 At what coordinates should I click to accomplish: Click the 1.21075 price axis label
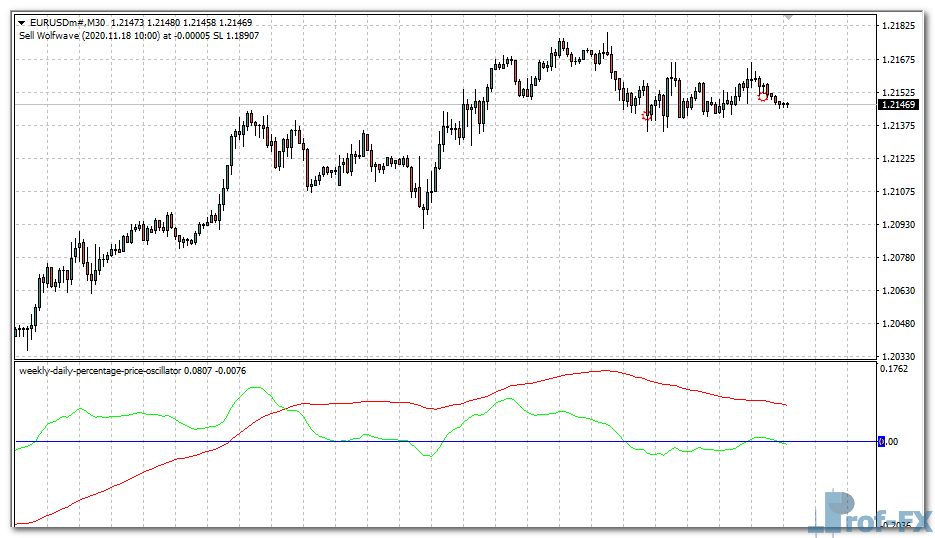tap(900, 191)
